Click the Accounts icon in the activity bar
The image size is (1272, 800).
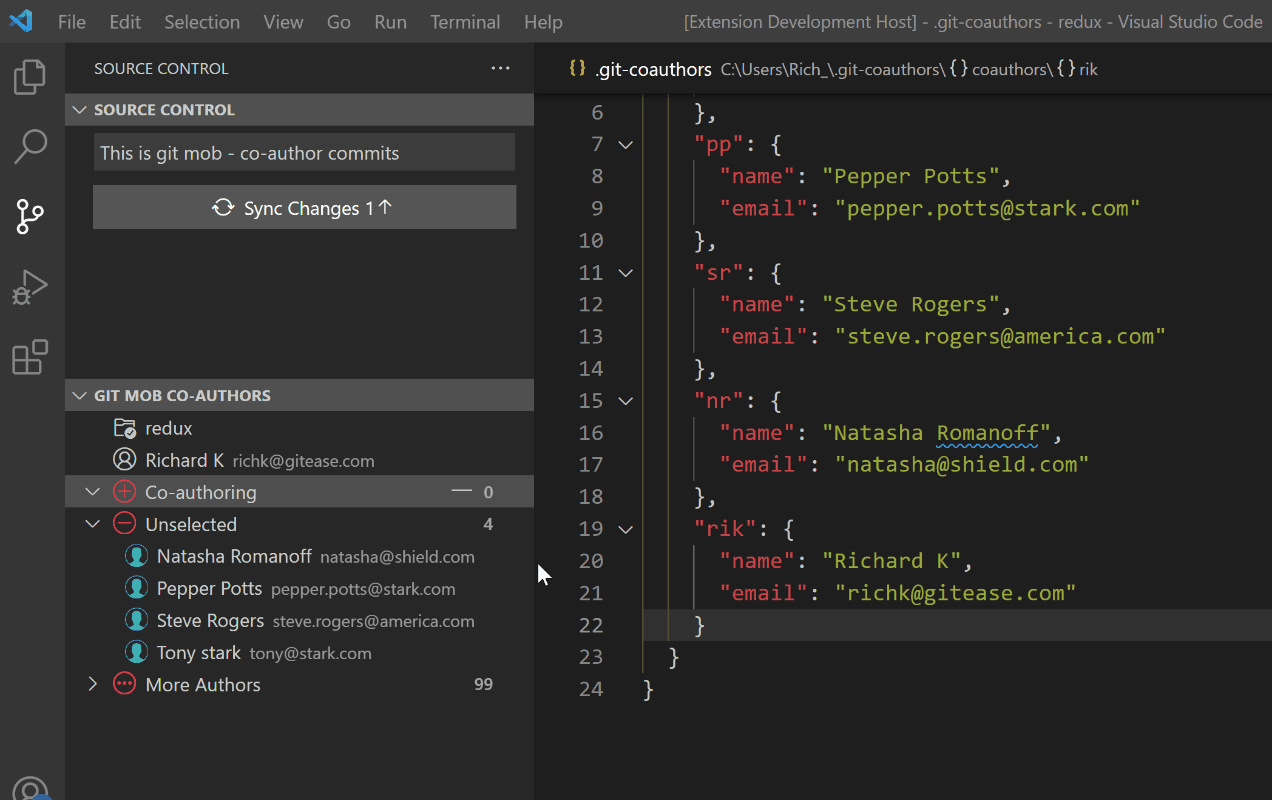point(30,790)
